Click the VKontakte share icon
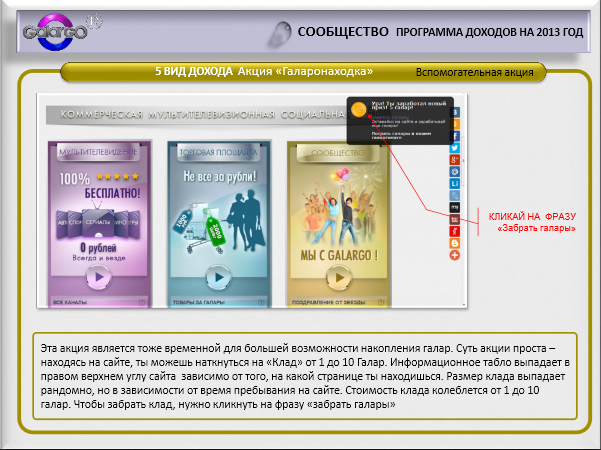The width and height of the screenshot is (601, 450). [455, 112]
